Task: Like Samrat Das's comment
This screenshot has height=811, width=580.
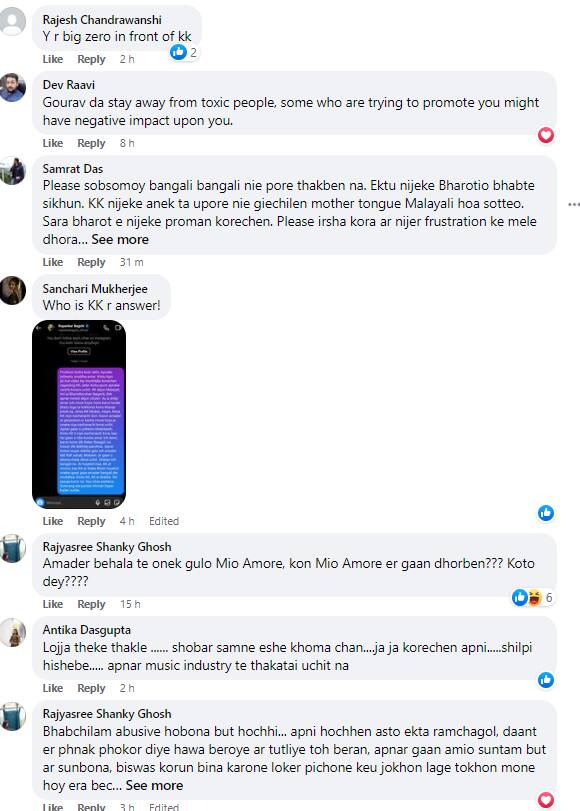Action: [x=53, y=262]
